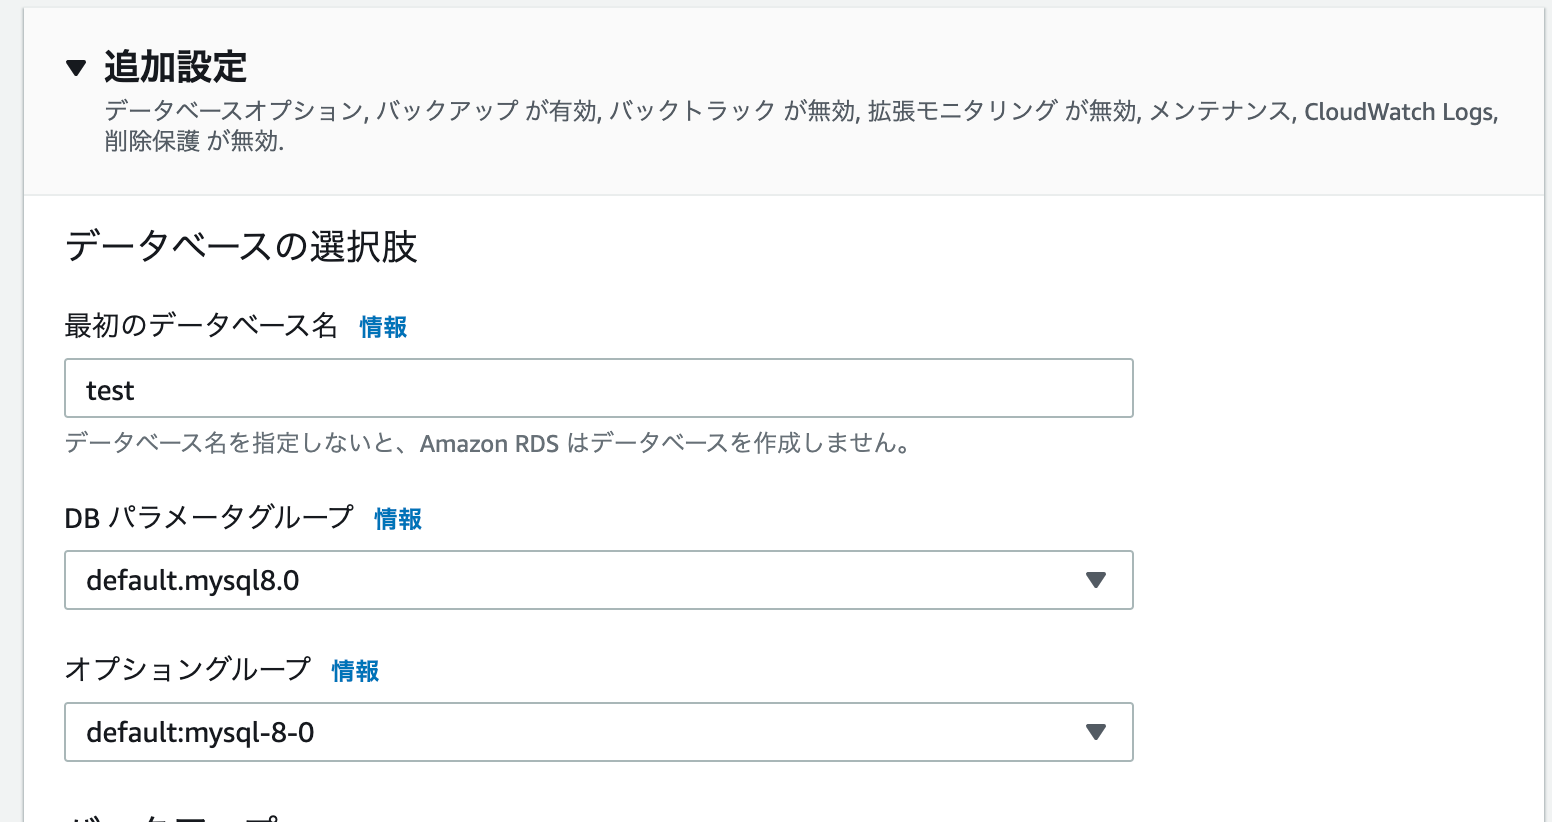Select the initial database name input field
The width and height of the screenshot is (1552, 822).
click(598, 388)
